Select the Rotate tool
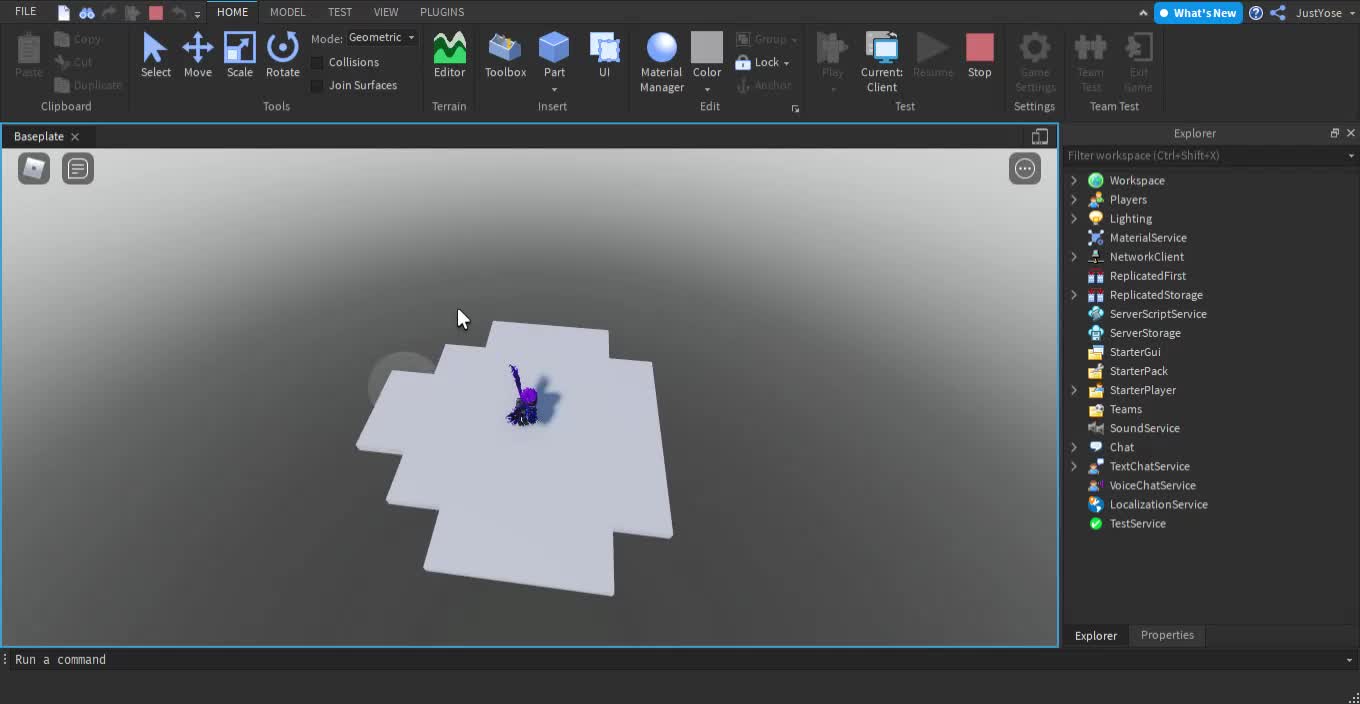 [283, 55]
